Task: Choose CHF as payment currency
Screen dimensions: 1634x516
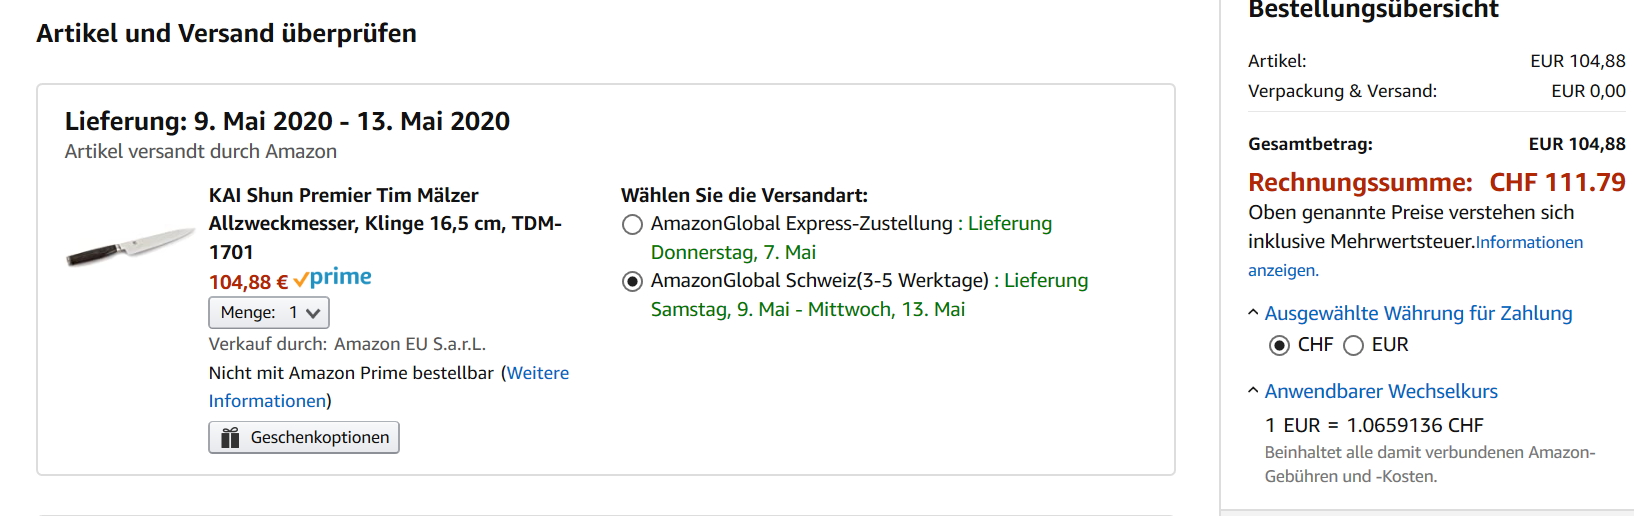Action: [1279, 346]
